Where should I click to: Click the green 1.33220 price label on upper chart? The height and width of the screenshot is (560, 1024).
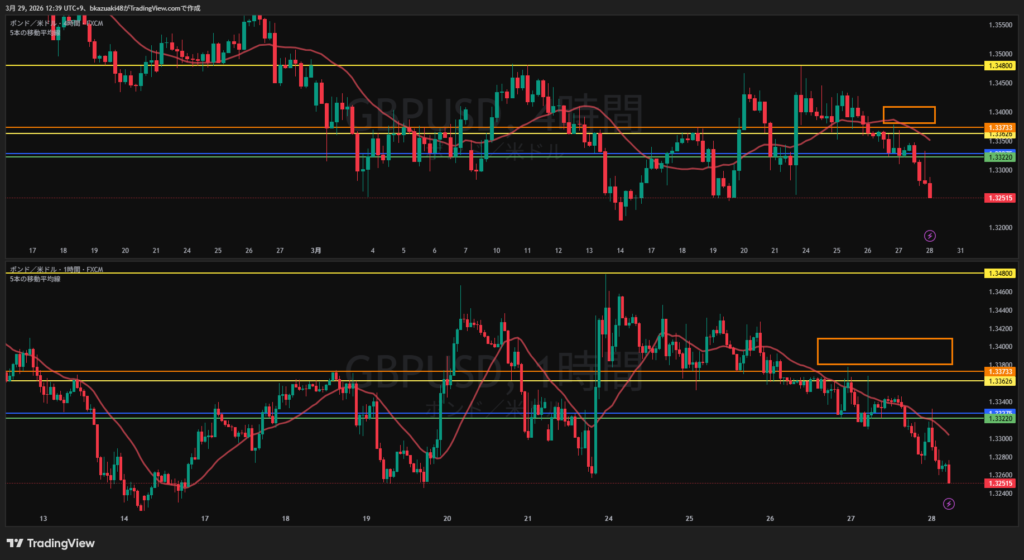point(999,158)
